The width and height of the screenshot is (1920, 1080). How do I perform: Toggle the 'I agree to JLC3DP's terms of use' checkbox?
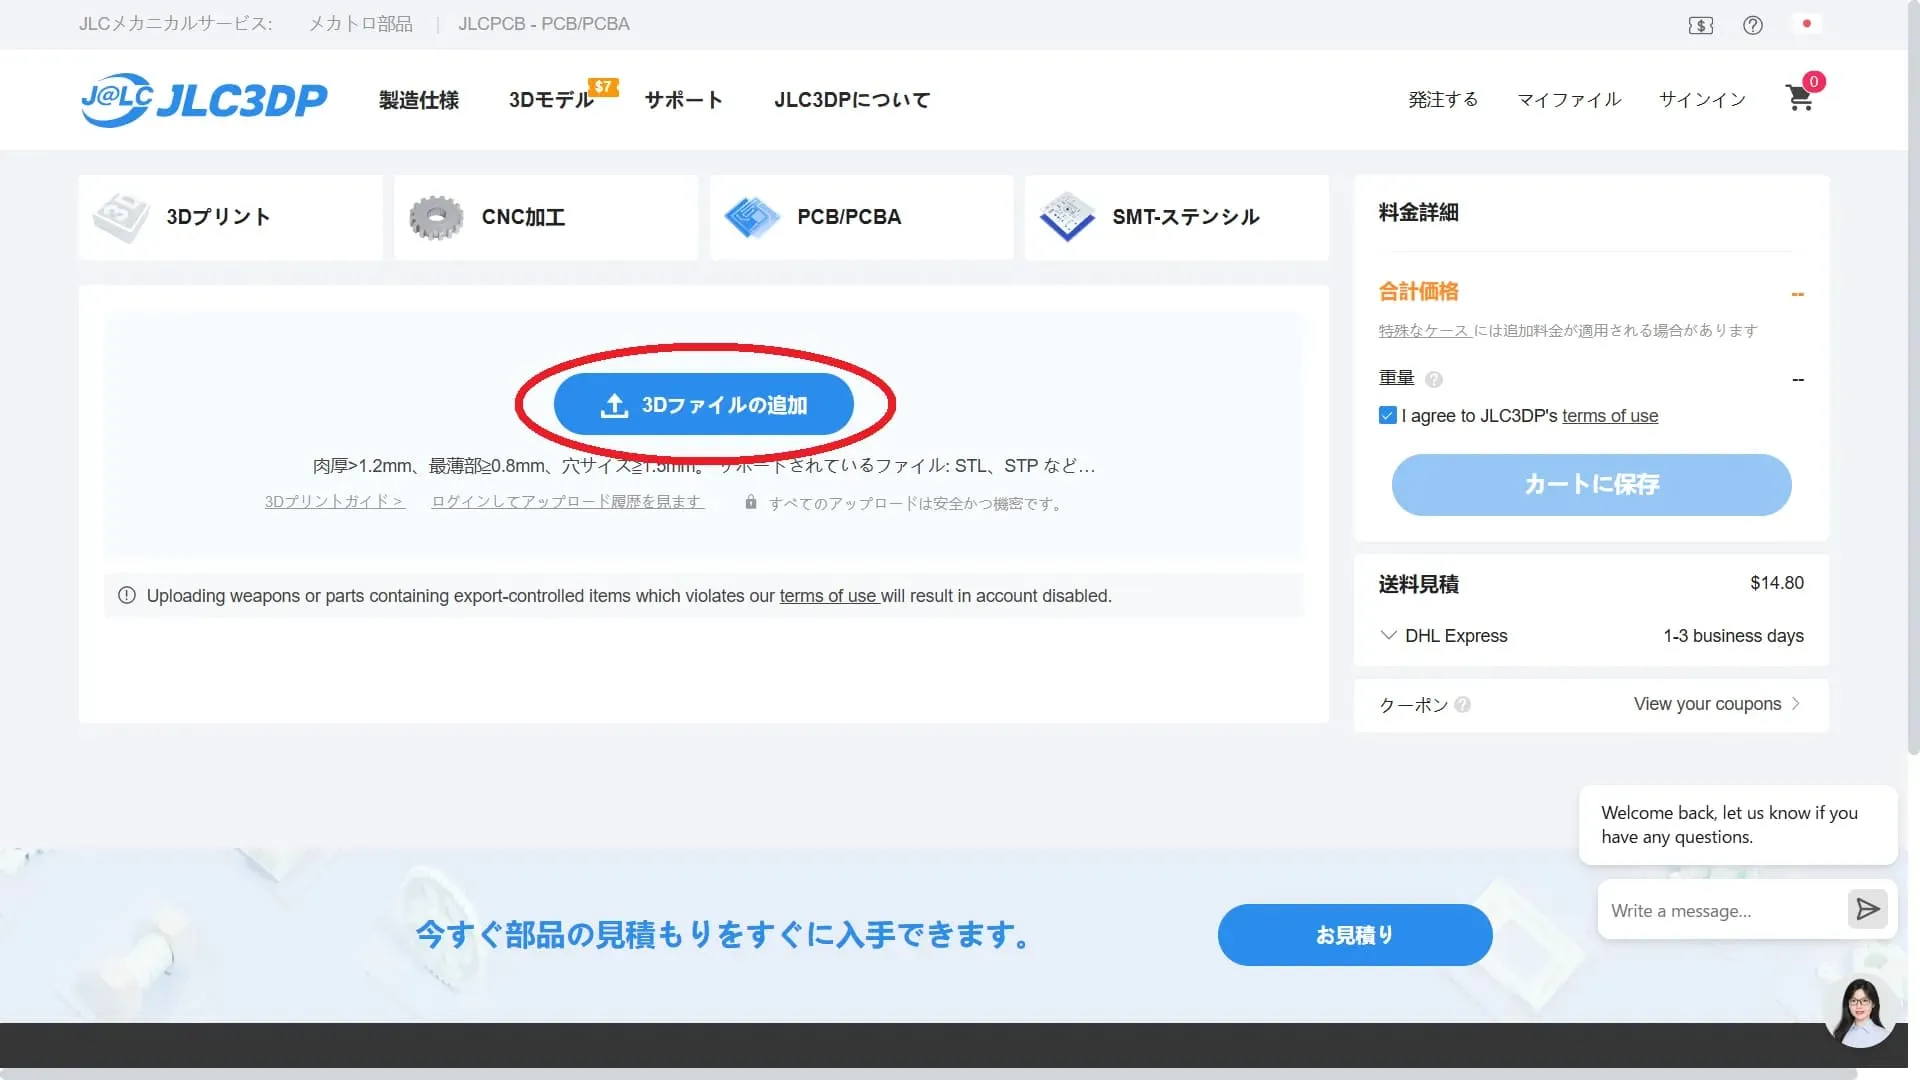(x=1388, y=415)
